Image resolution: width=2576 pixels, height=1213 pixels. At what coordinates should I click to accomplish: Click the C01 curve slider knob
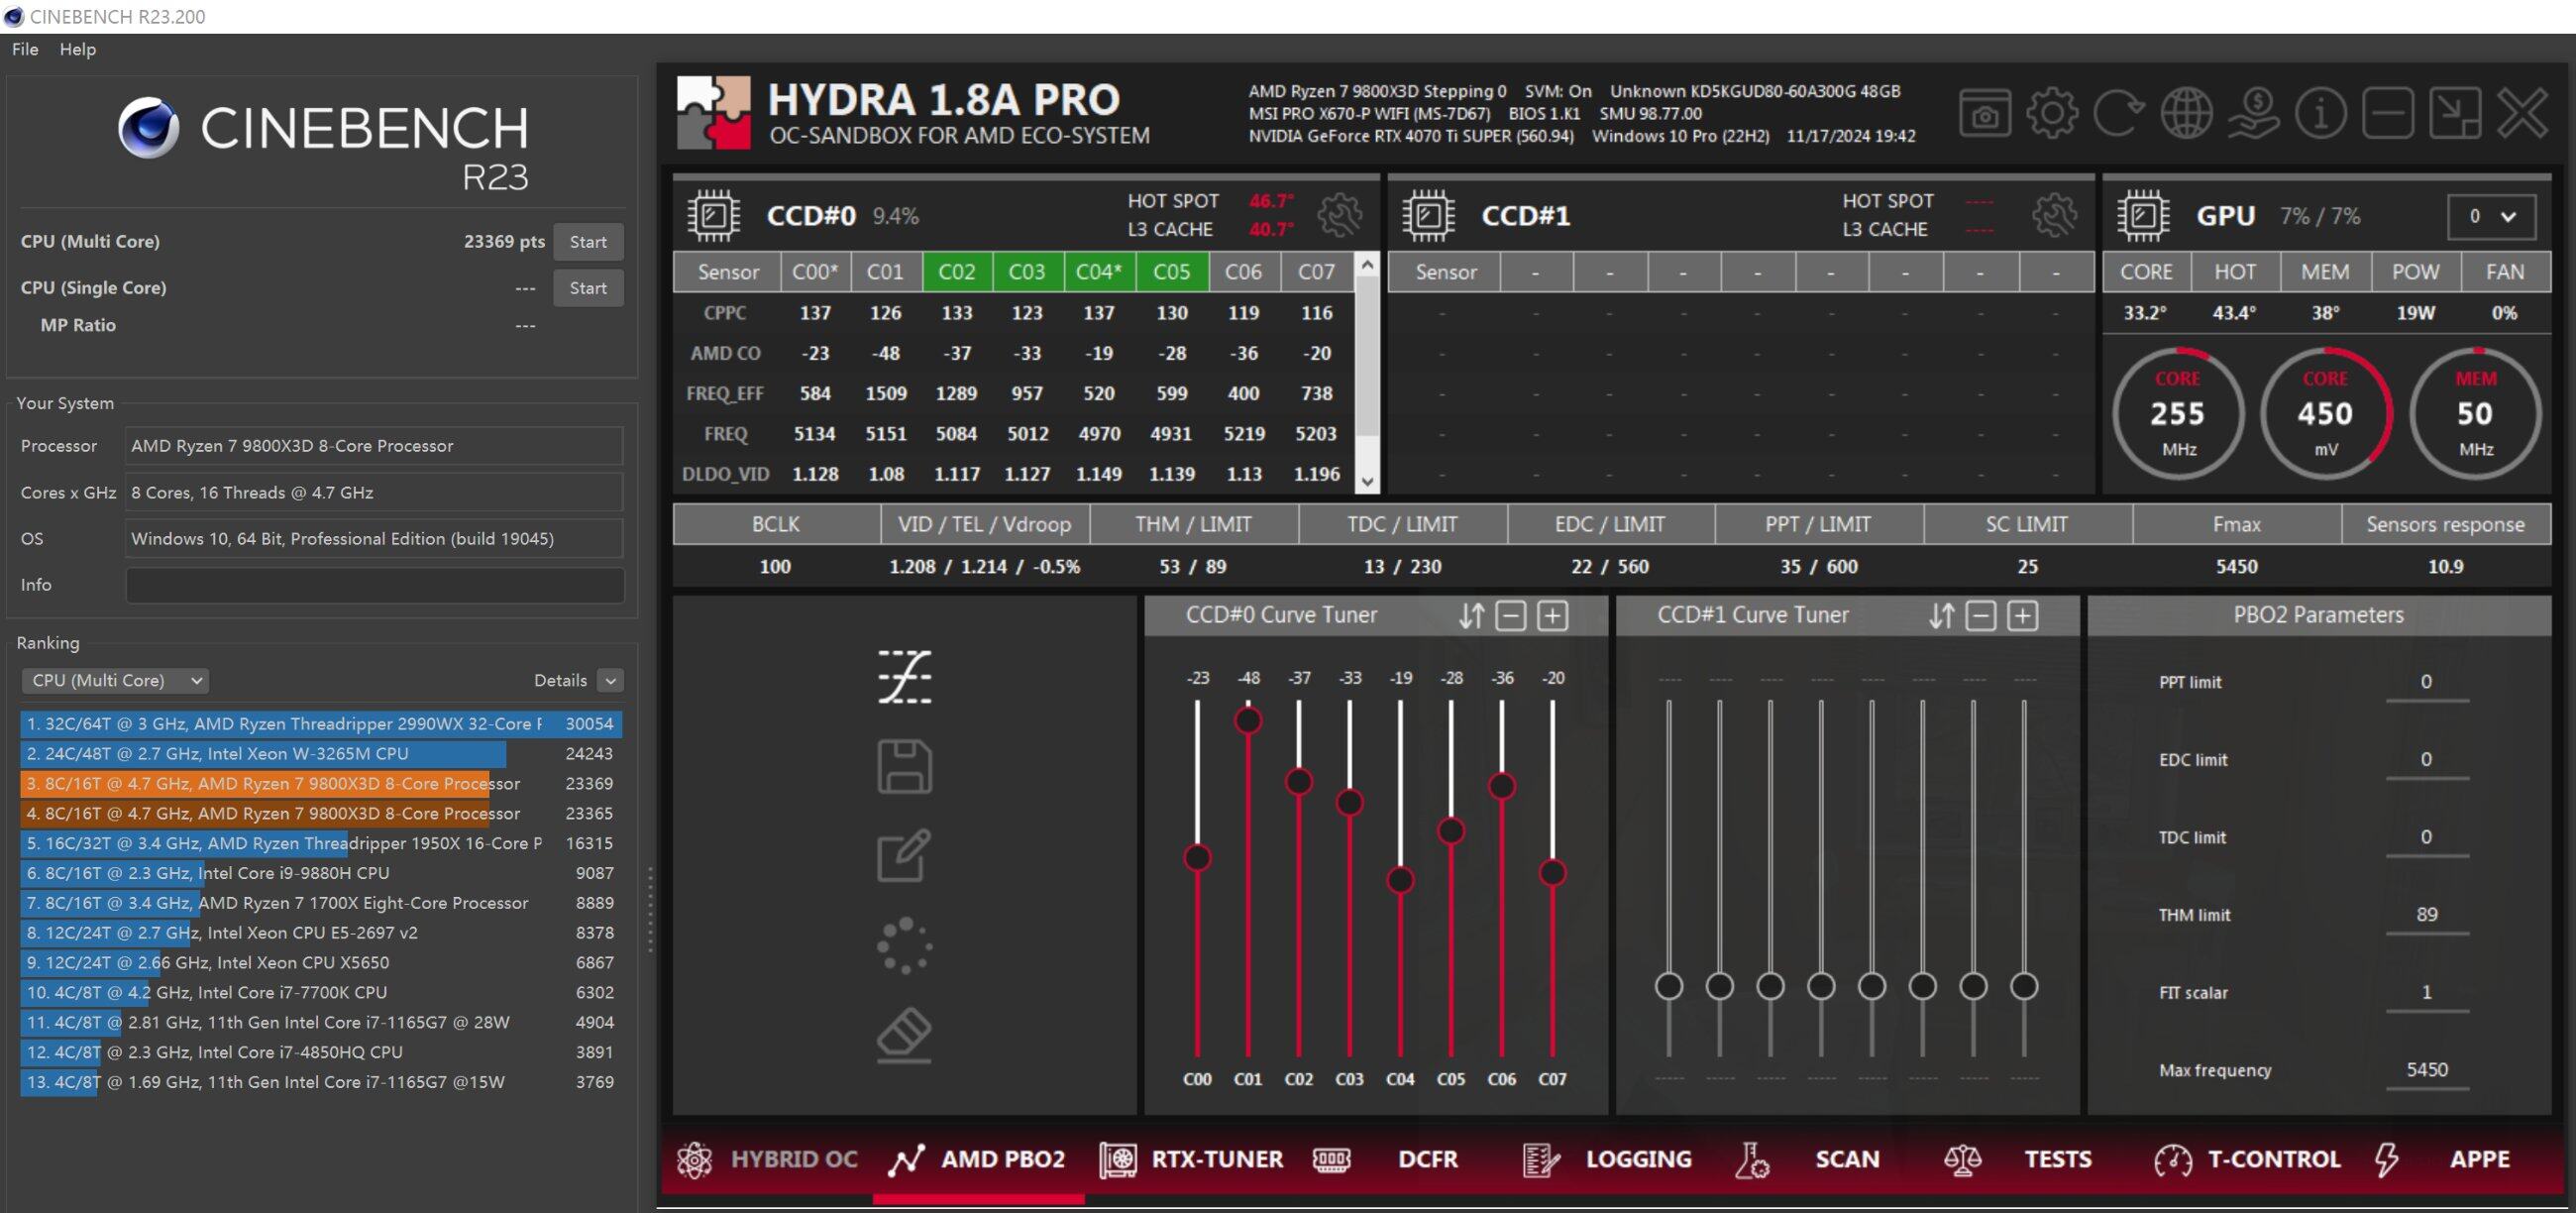coord(1248,719)
